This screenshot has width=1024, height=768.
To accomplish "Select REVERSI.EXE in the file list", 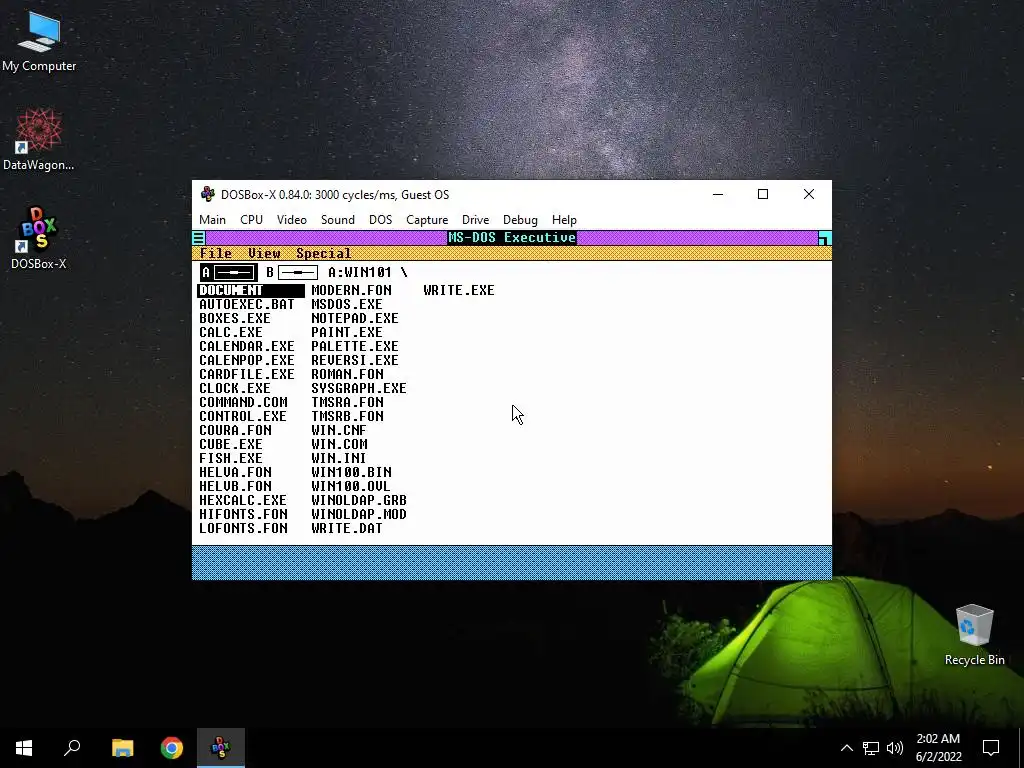I will [355, 360].
